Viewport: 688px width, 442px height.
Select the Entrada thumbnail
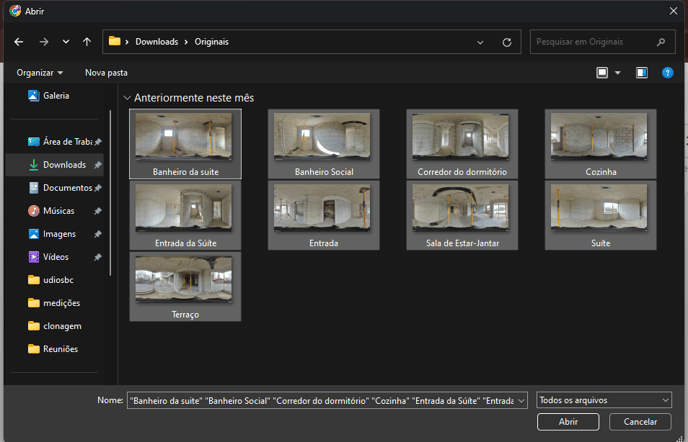(x=324, y=215)
